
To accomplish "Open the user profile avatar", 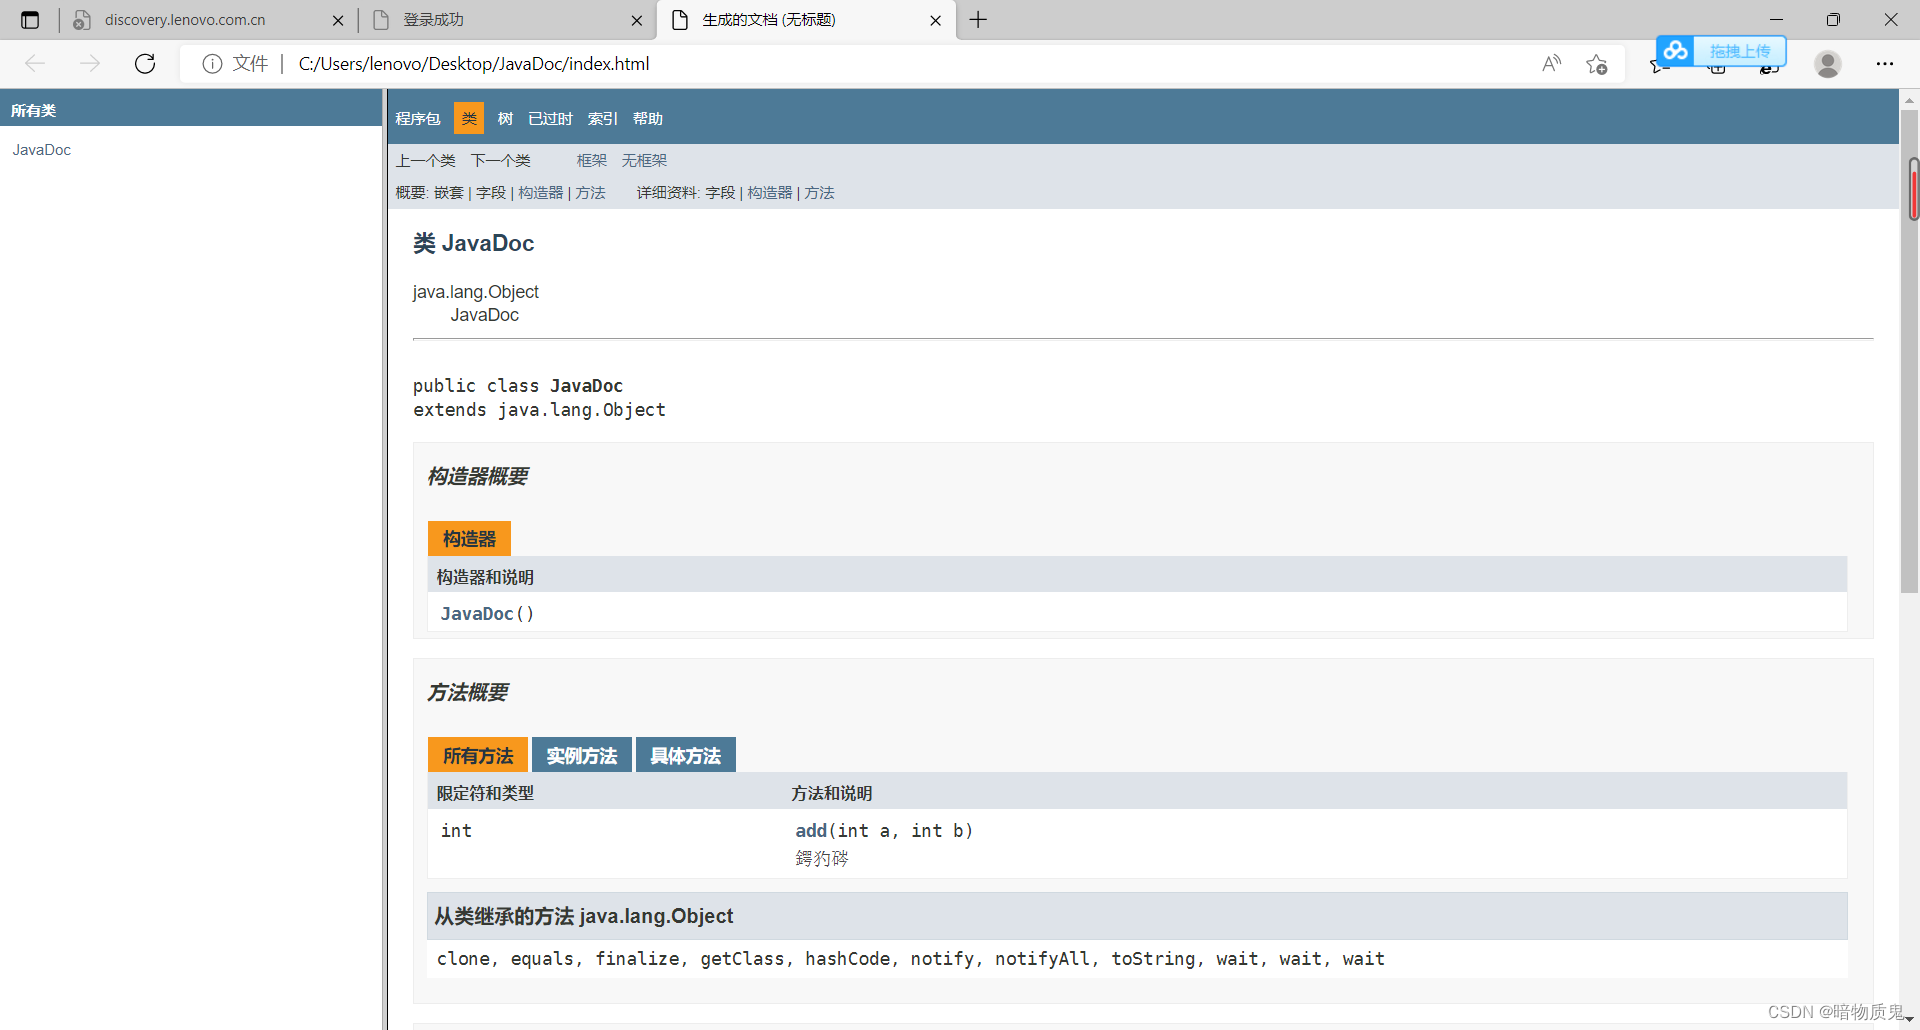I will click(x=1828, y=64).
